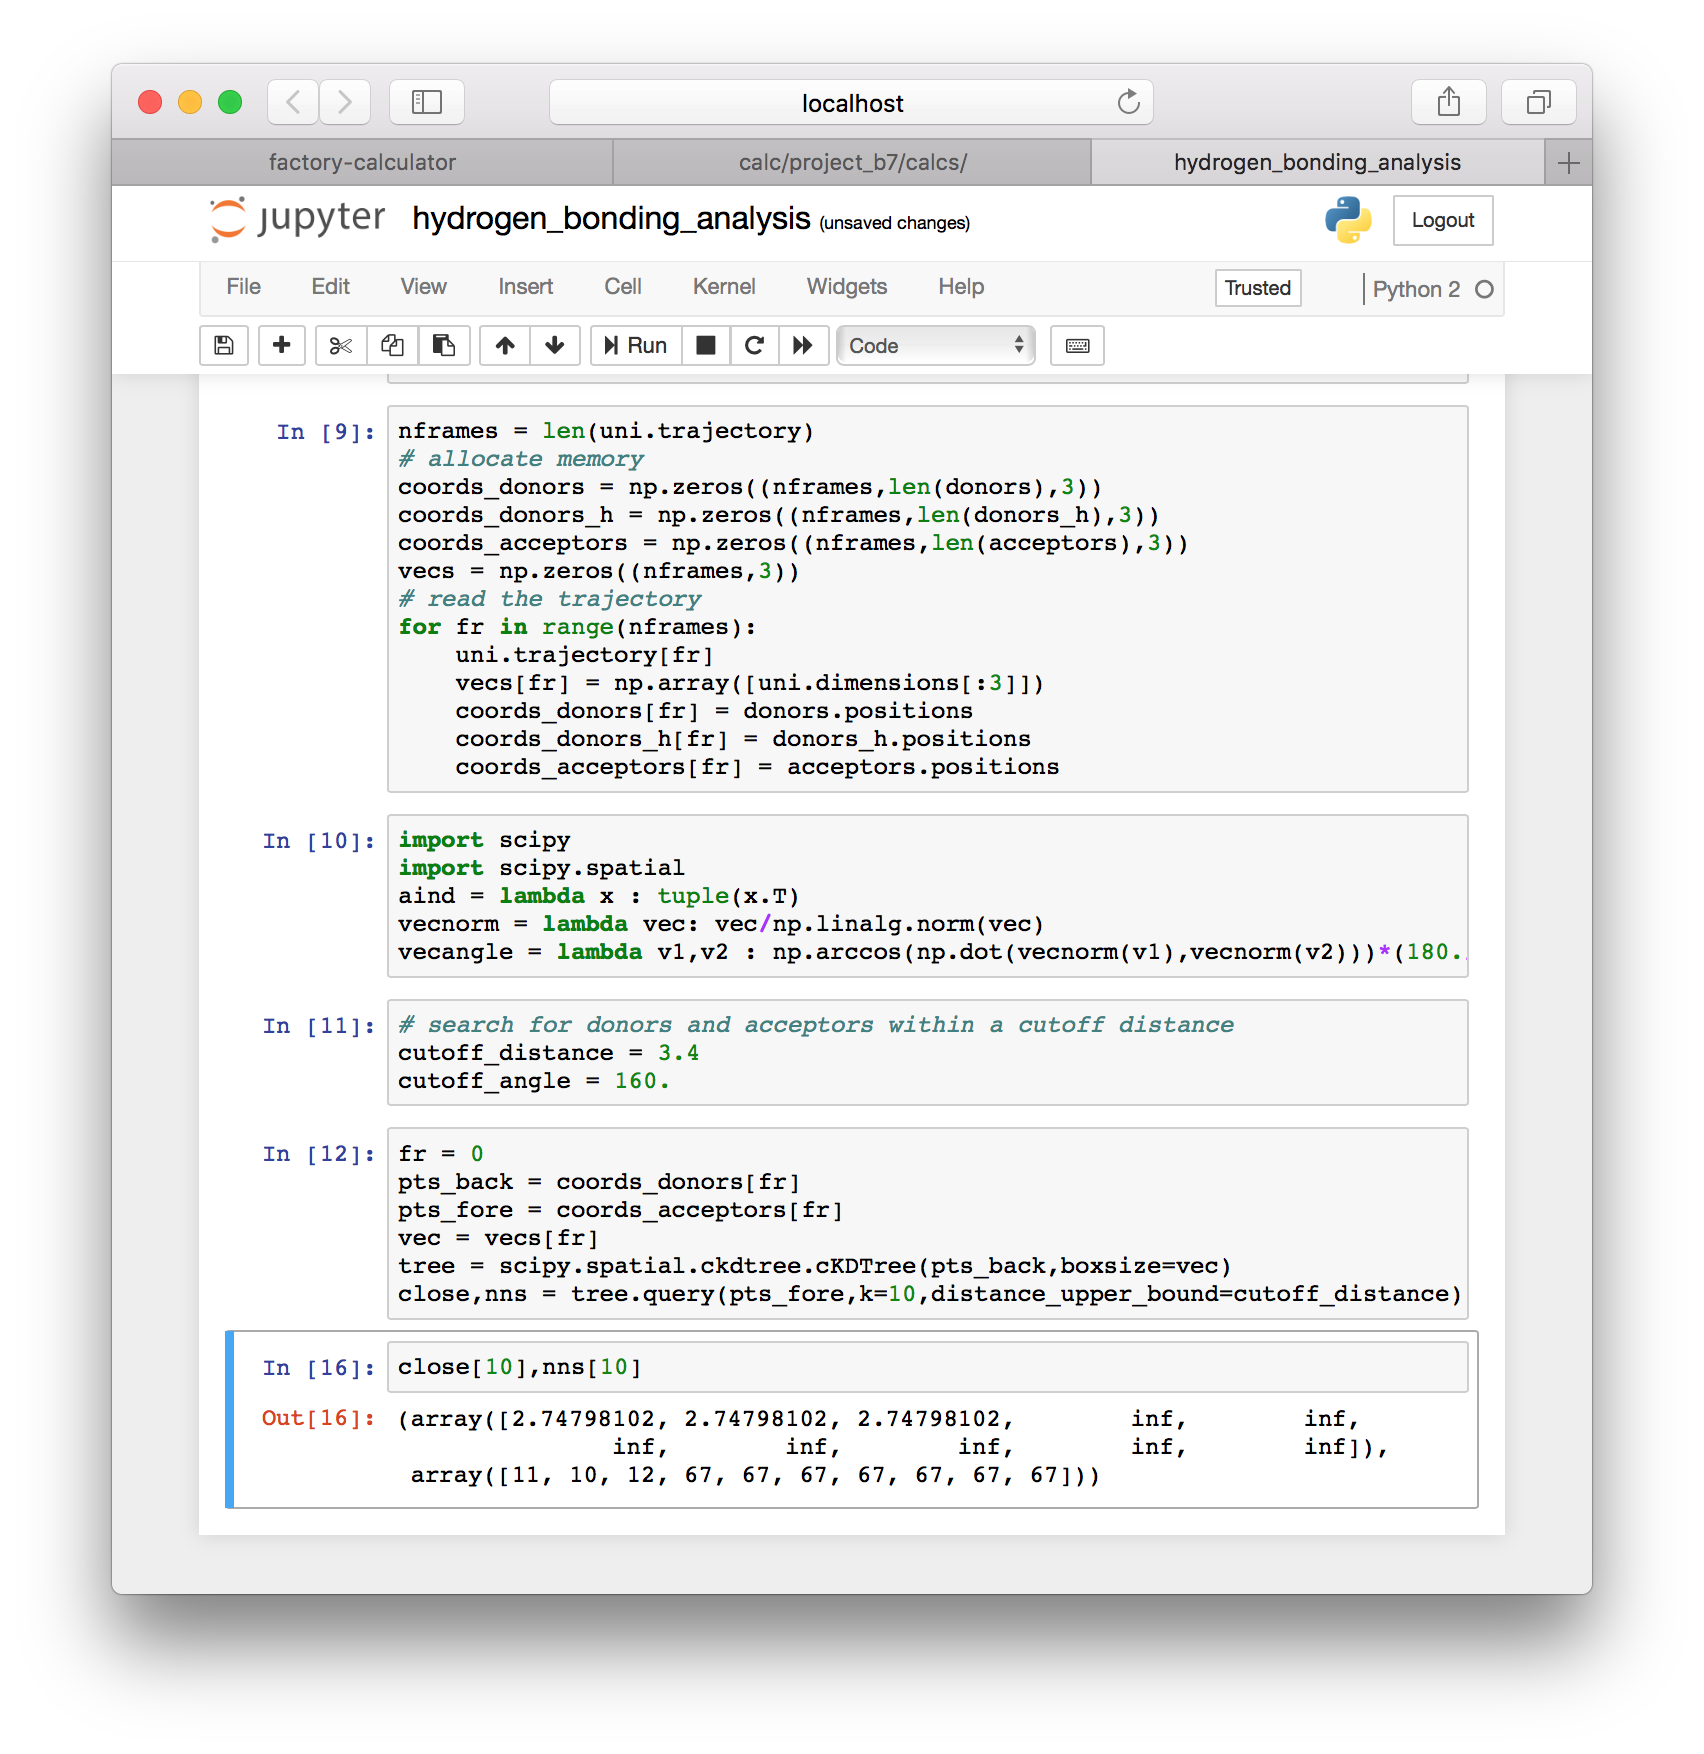Show all tabs overview icon
Screen dimensions: 1704x1754
pos(1538,102)
